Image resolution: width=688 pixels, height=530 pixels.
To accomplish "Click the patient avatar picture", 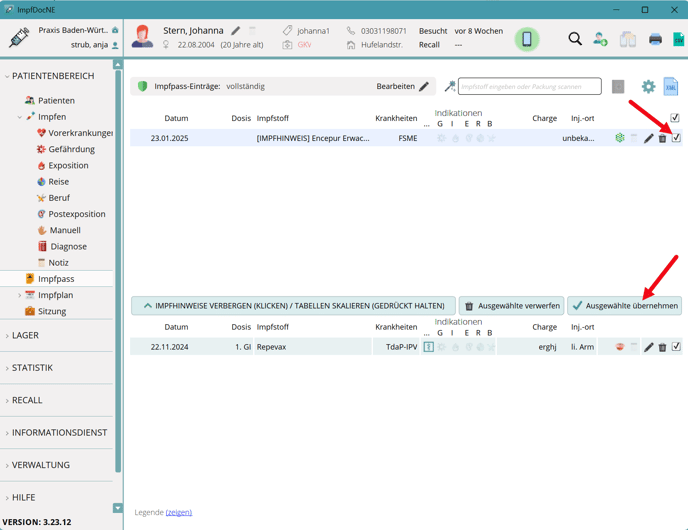I will (x=143, y=36).
